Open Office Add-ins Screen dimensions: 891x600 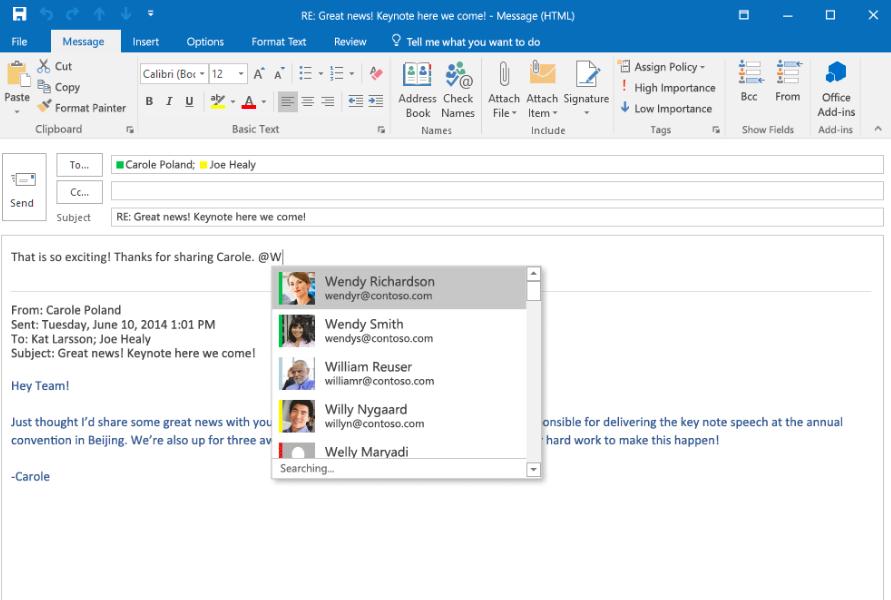pos(836,89)
